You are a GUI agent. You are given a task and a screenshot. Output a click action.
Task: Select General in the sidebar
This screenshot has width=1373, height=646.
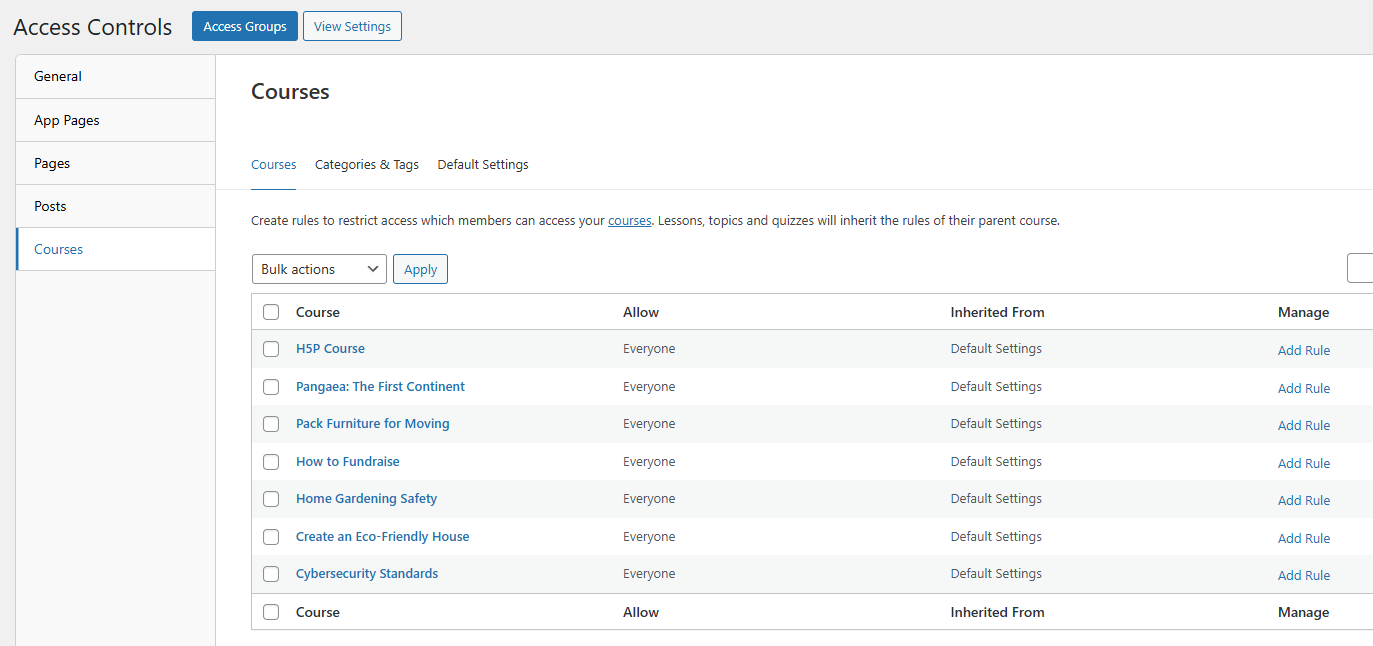[x=57, y=76]
